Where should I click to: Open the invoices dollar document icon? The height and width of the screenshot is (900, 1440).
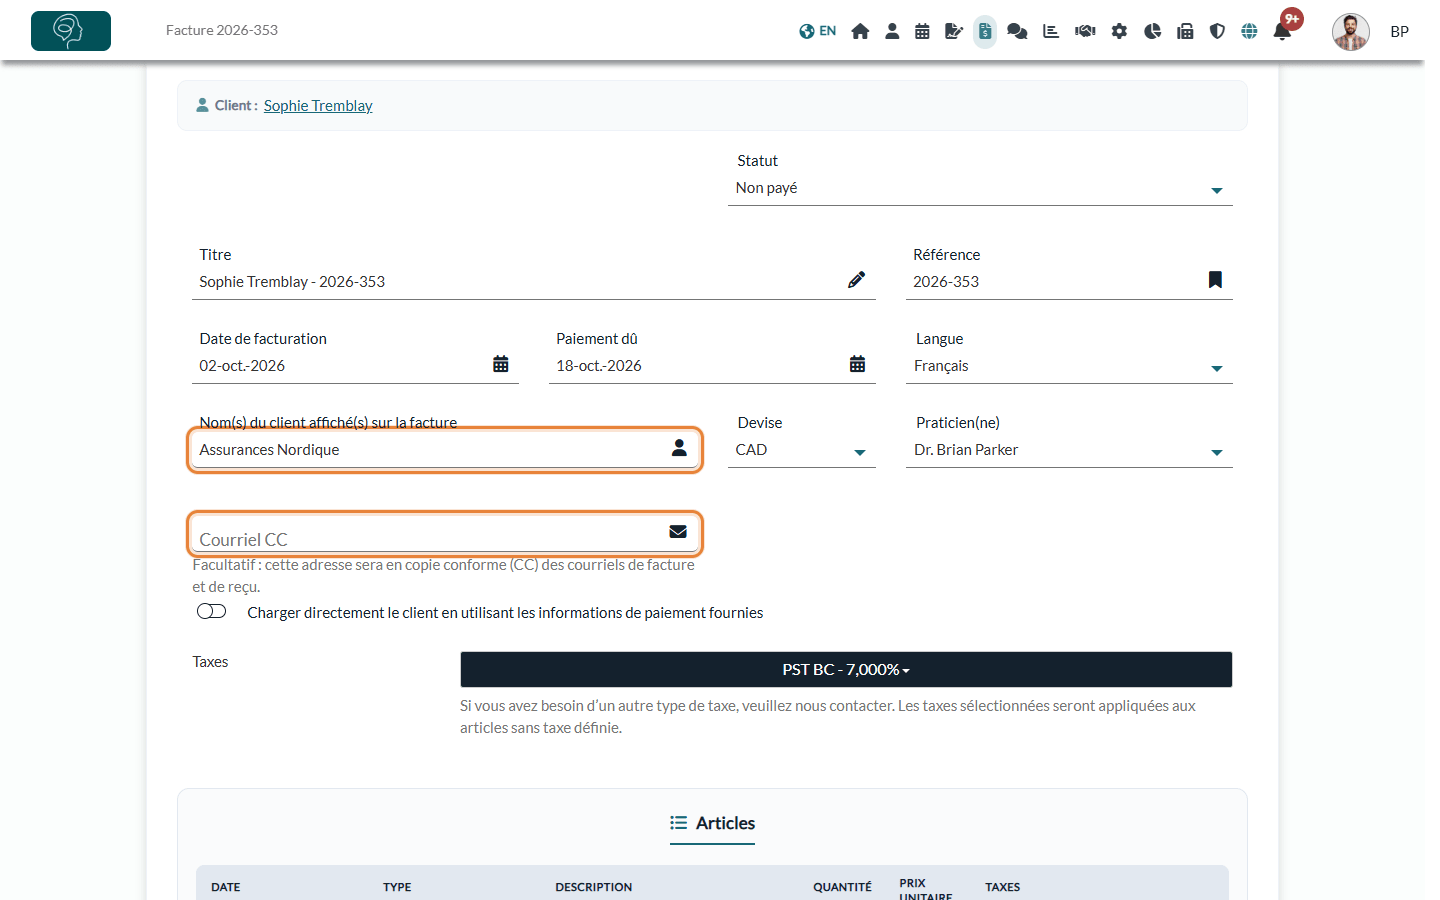[x=985, y=31]
